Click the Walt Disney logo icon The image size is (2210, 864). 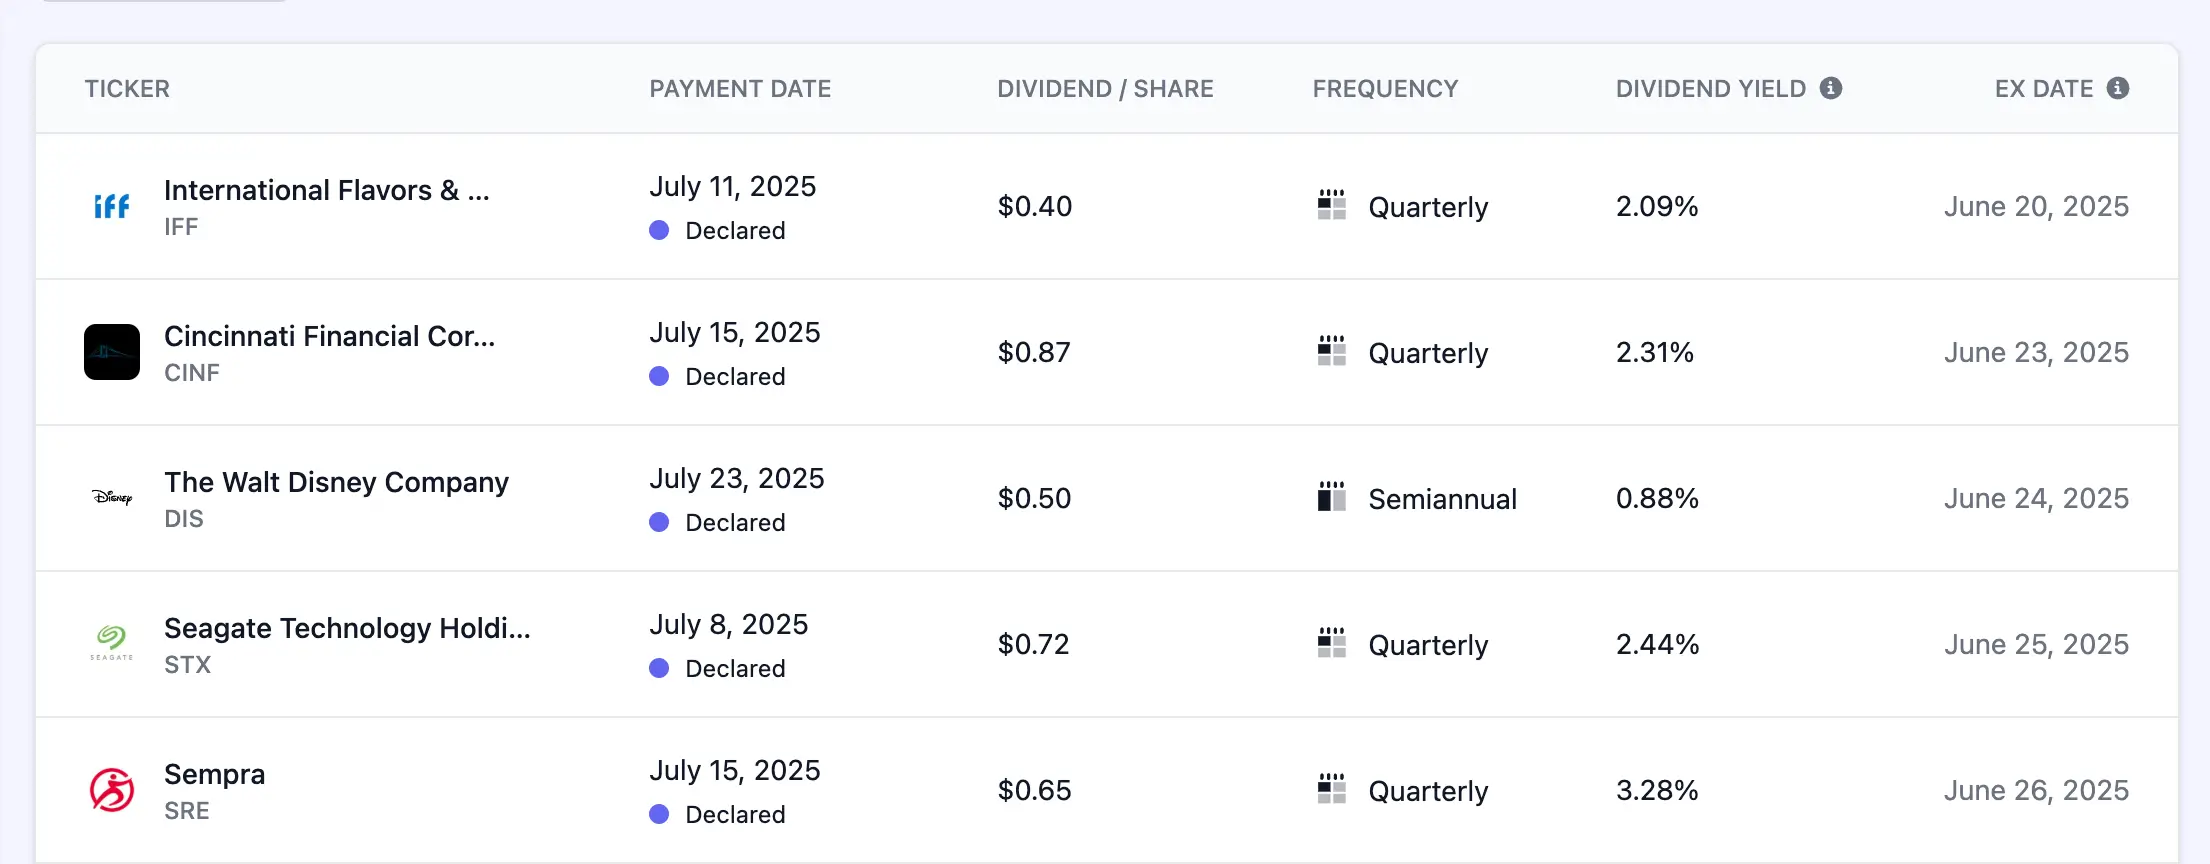pos(112,498)
